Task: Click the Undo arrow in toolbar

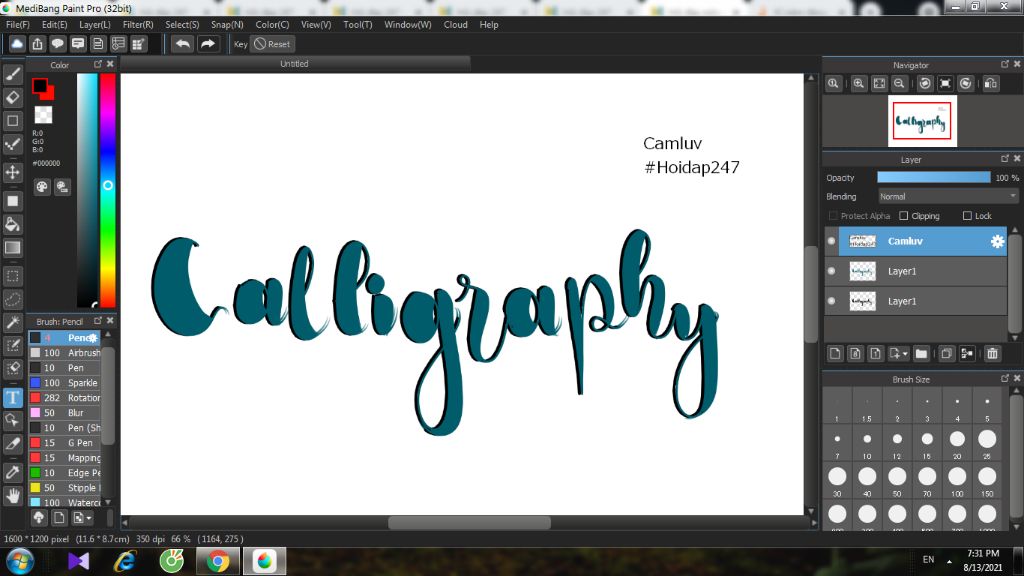Action: (x=183, y=44)
